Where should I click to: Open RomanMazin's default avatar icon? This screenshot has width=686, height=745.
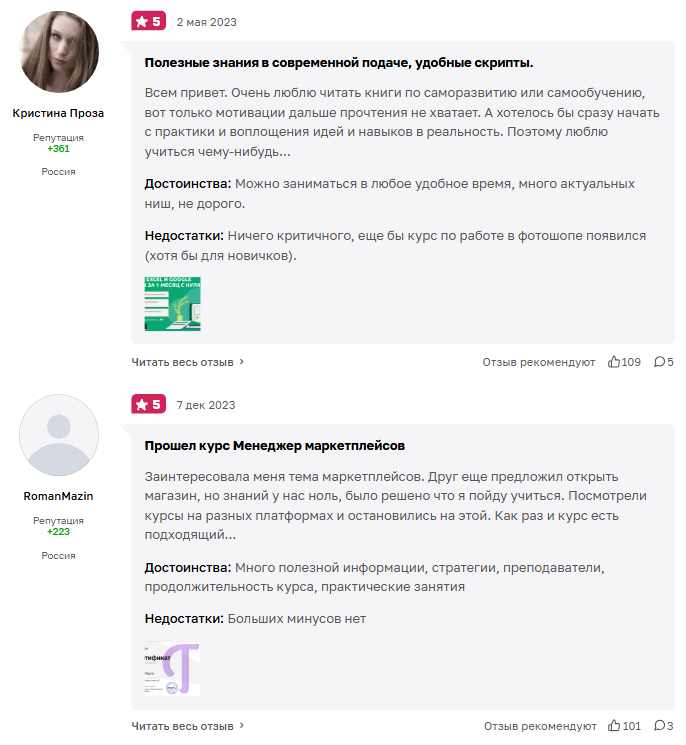pos(59,435)
